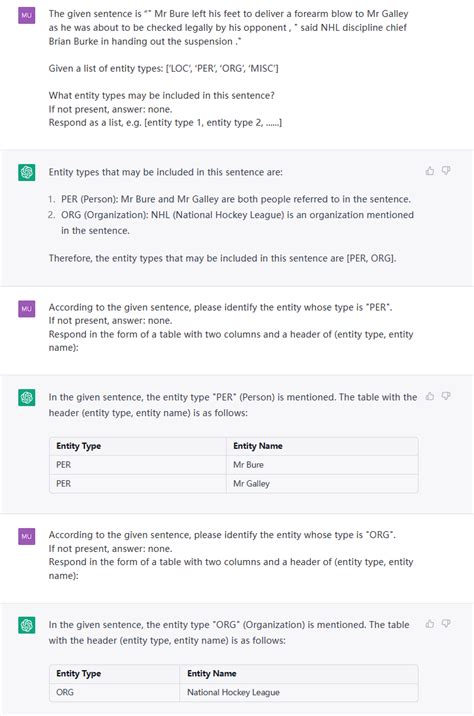Image resolution: width=474 pixels, height=716 pixels.
Task: Thumbs up the reply listing PER and ORG types
Action: [x=430, y=171]
